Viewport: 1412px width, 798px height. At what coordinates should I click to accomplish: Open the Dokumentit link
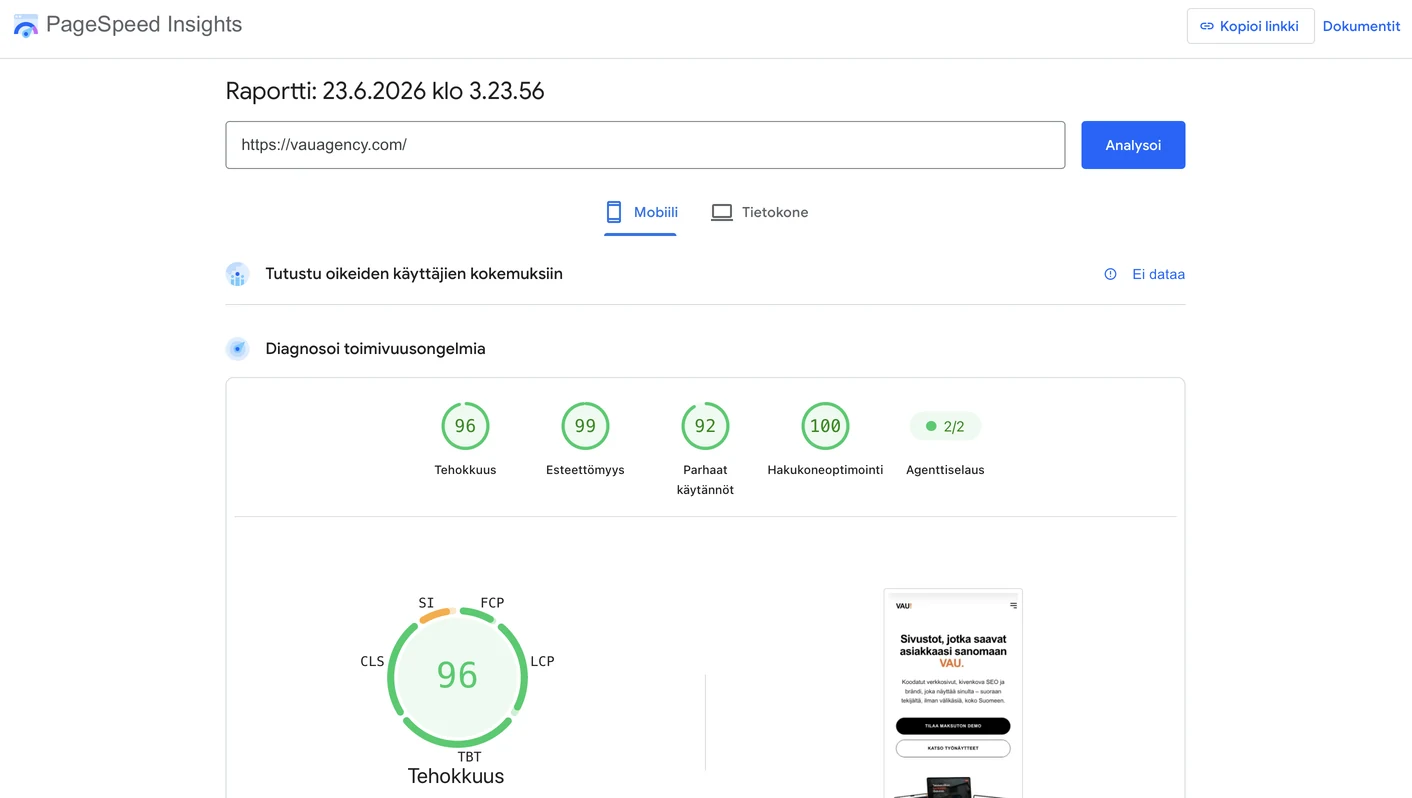point(1361,26)
